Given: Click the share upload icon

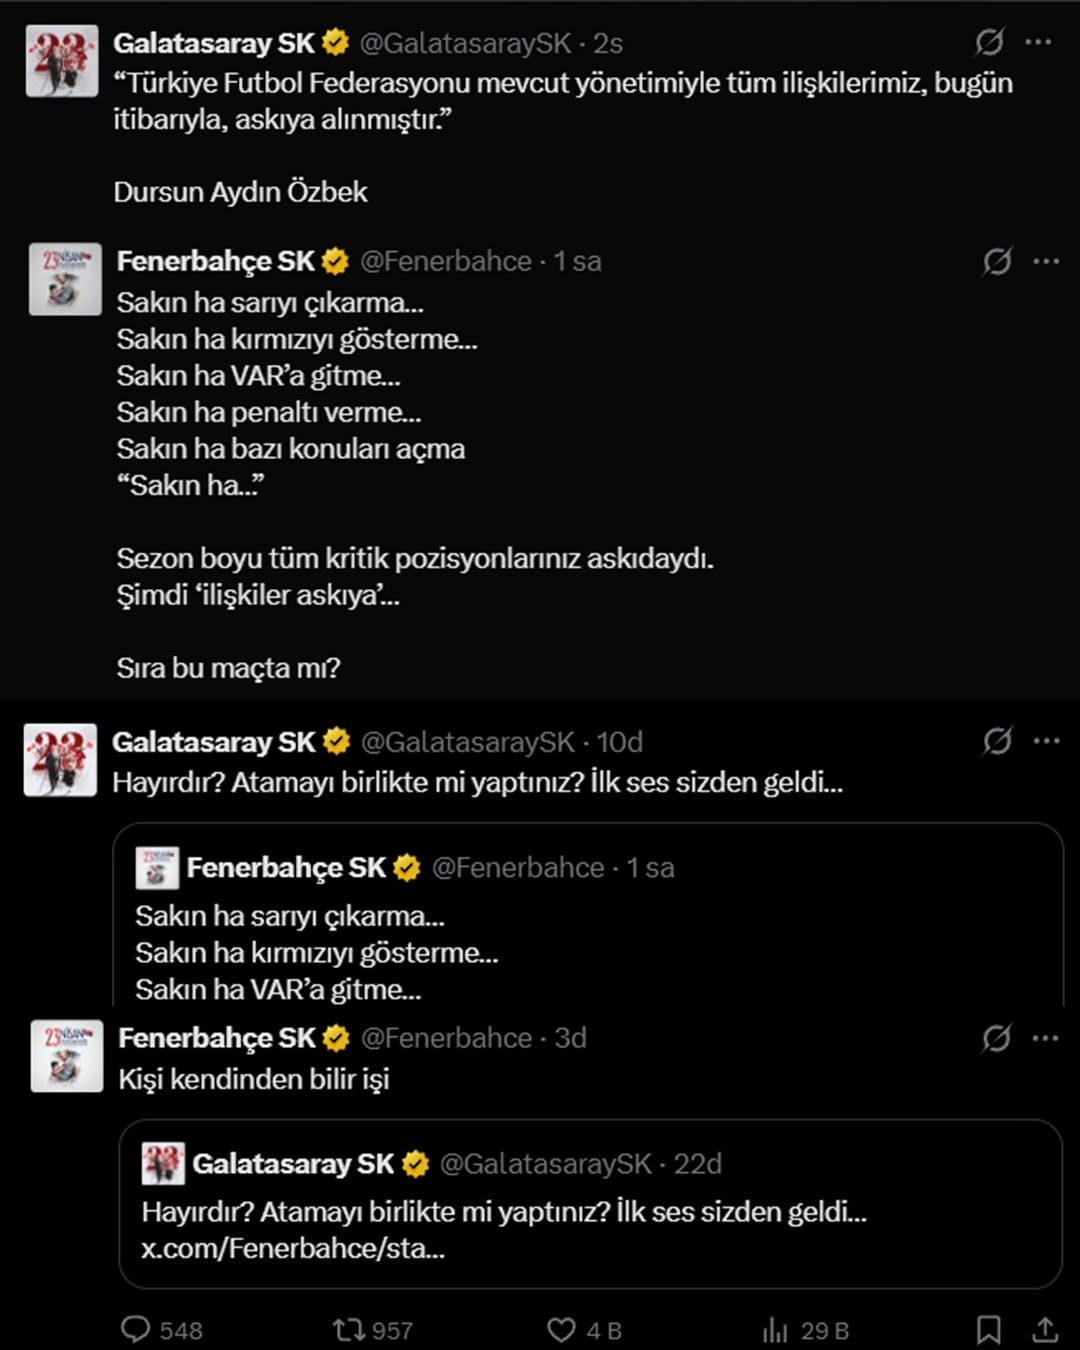Looking at the screenshot, I should pyautogui.click(x=1045, y=1329).
